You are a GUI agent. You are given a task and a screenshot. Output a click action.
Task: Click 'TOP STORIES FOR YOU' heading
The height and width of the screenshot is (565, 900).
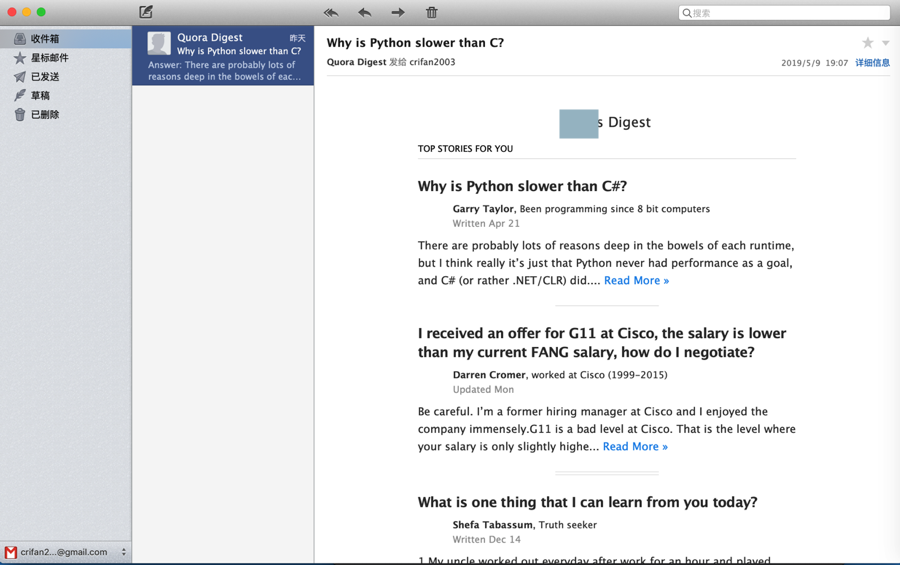coord(465,149)
